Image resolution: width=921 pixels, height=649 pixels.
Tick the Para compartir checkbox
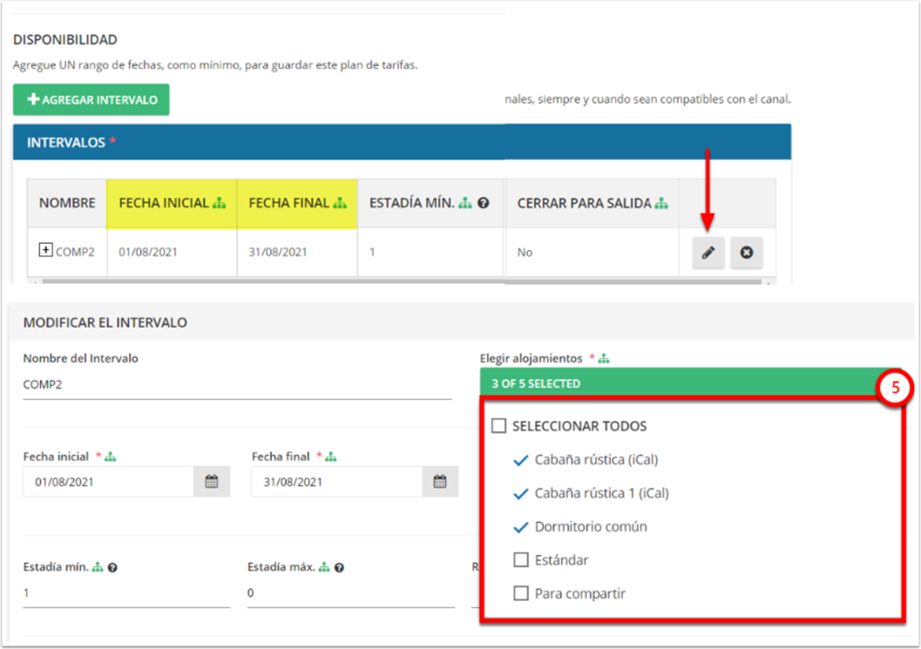(x=520, y=593)
